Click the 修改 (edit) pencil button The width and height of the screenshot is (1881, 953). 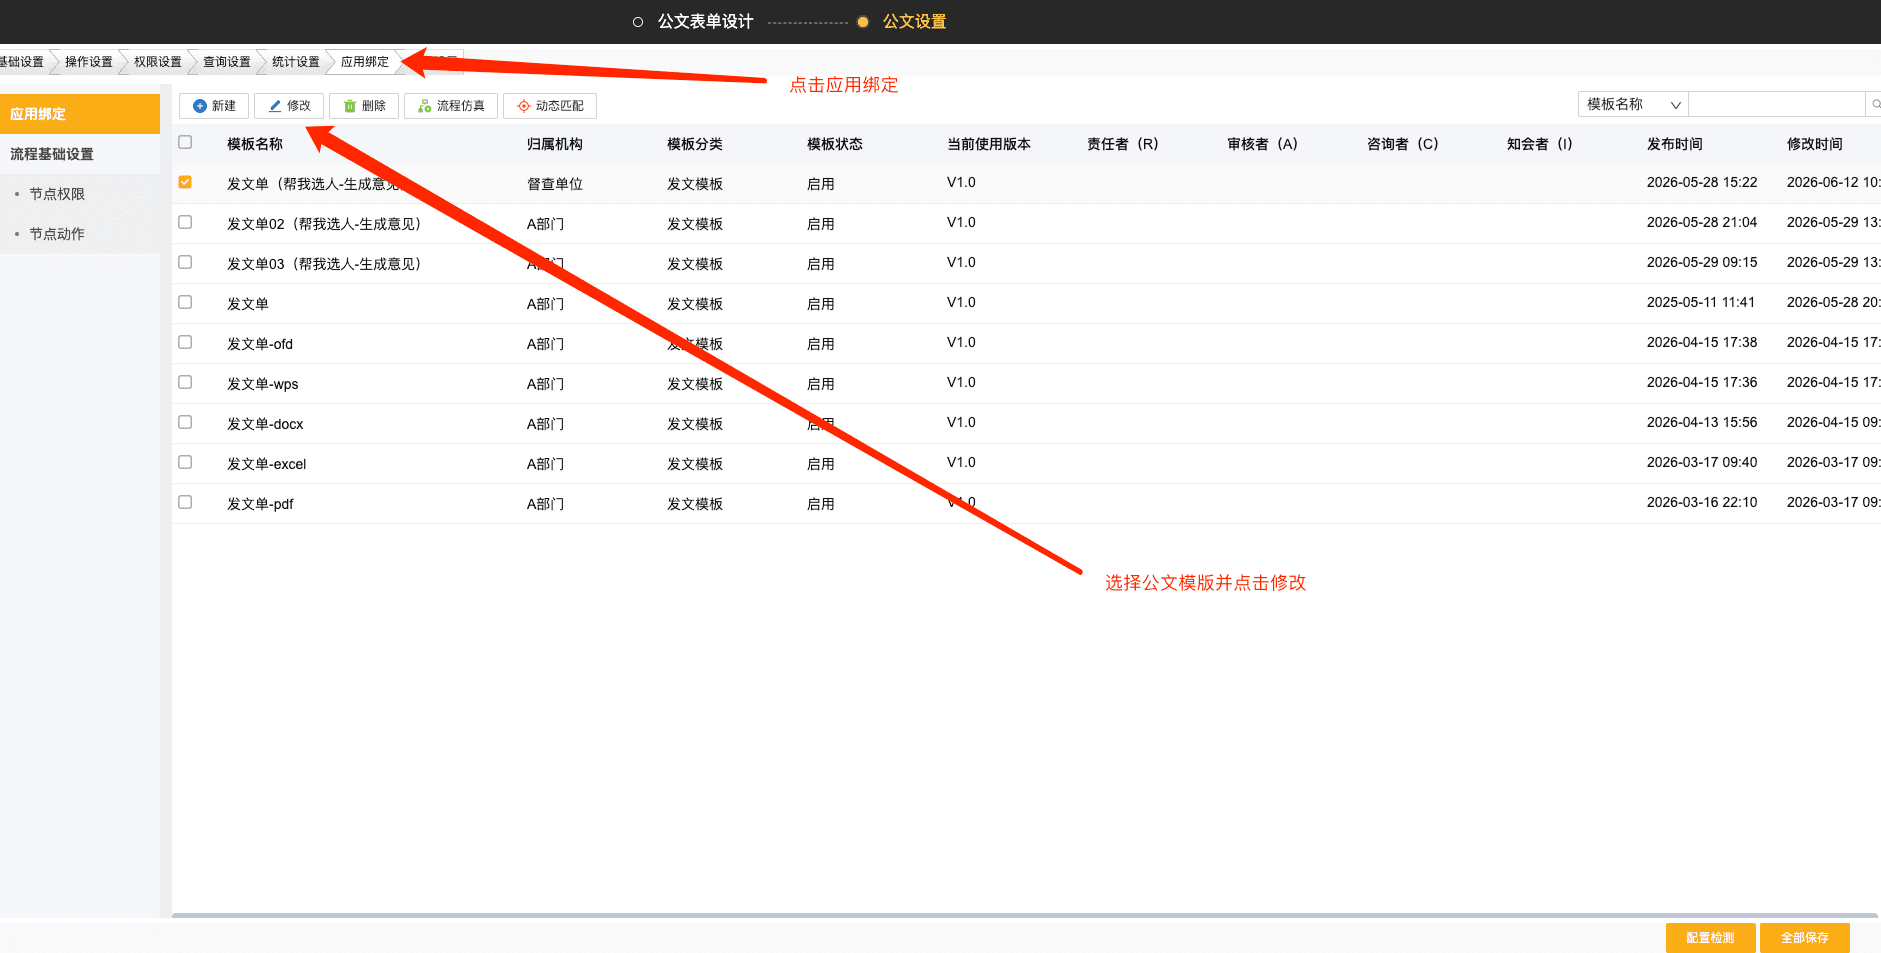(x=289, y=106)
